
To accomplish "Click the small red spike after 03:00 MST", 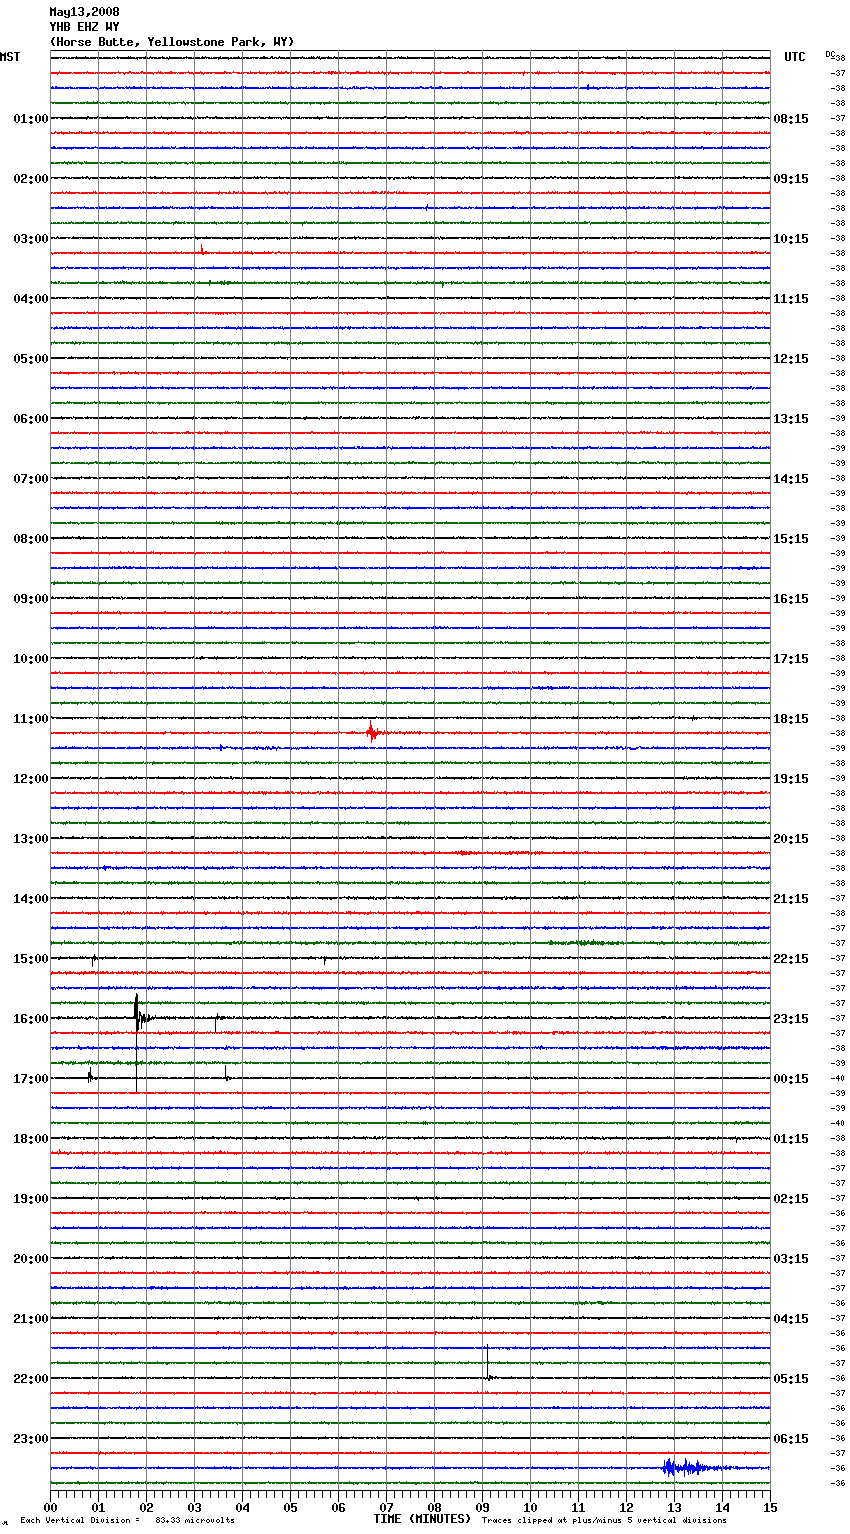I will coord(201,249).
